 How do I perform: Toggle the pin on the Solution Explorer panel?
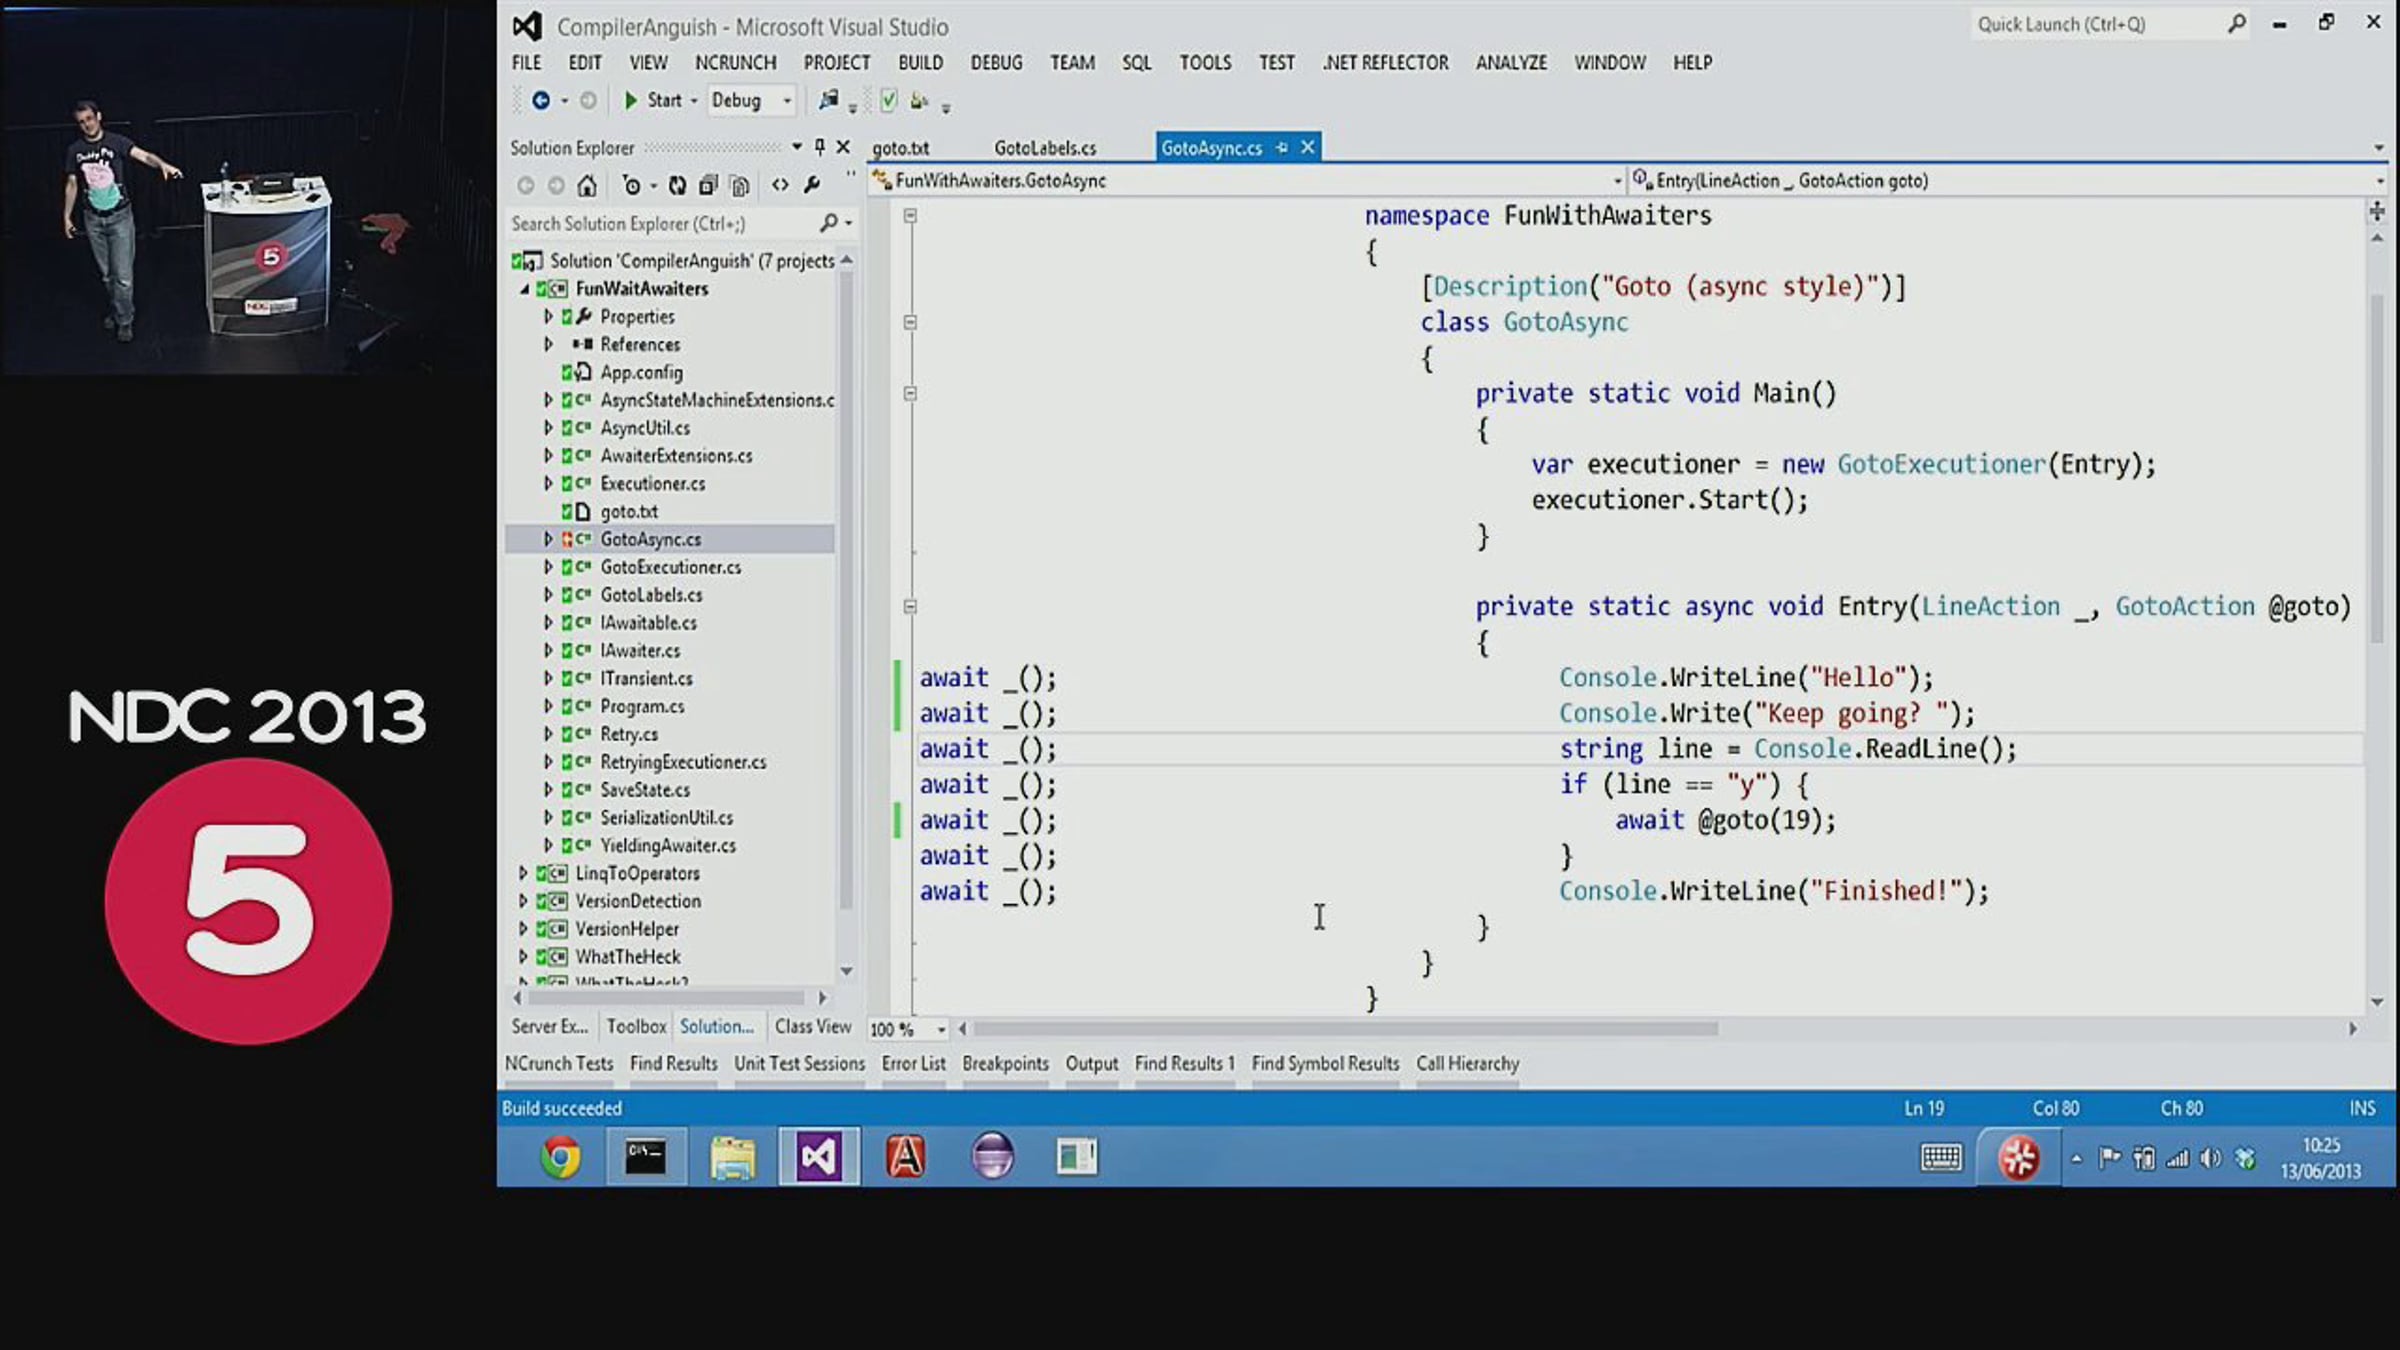tap(819, 147)
